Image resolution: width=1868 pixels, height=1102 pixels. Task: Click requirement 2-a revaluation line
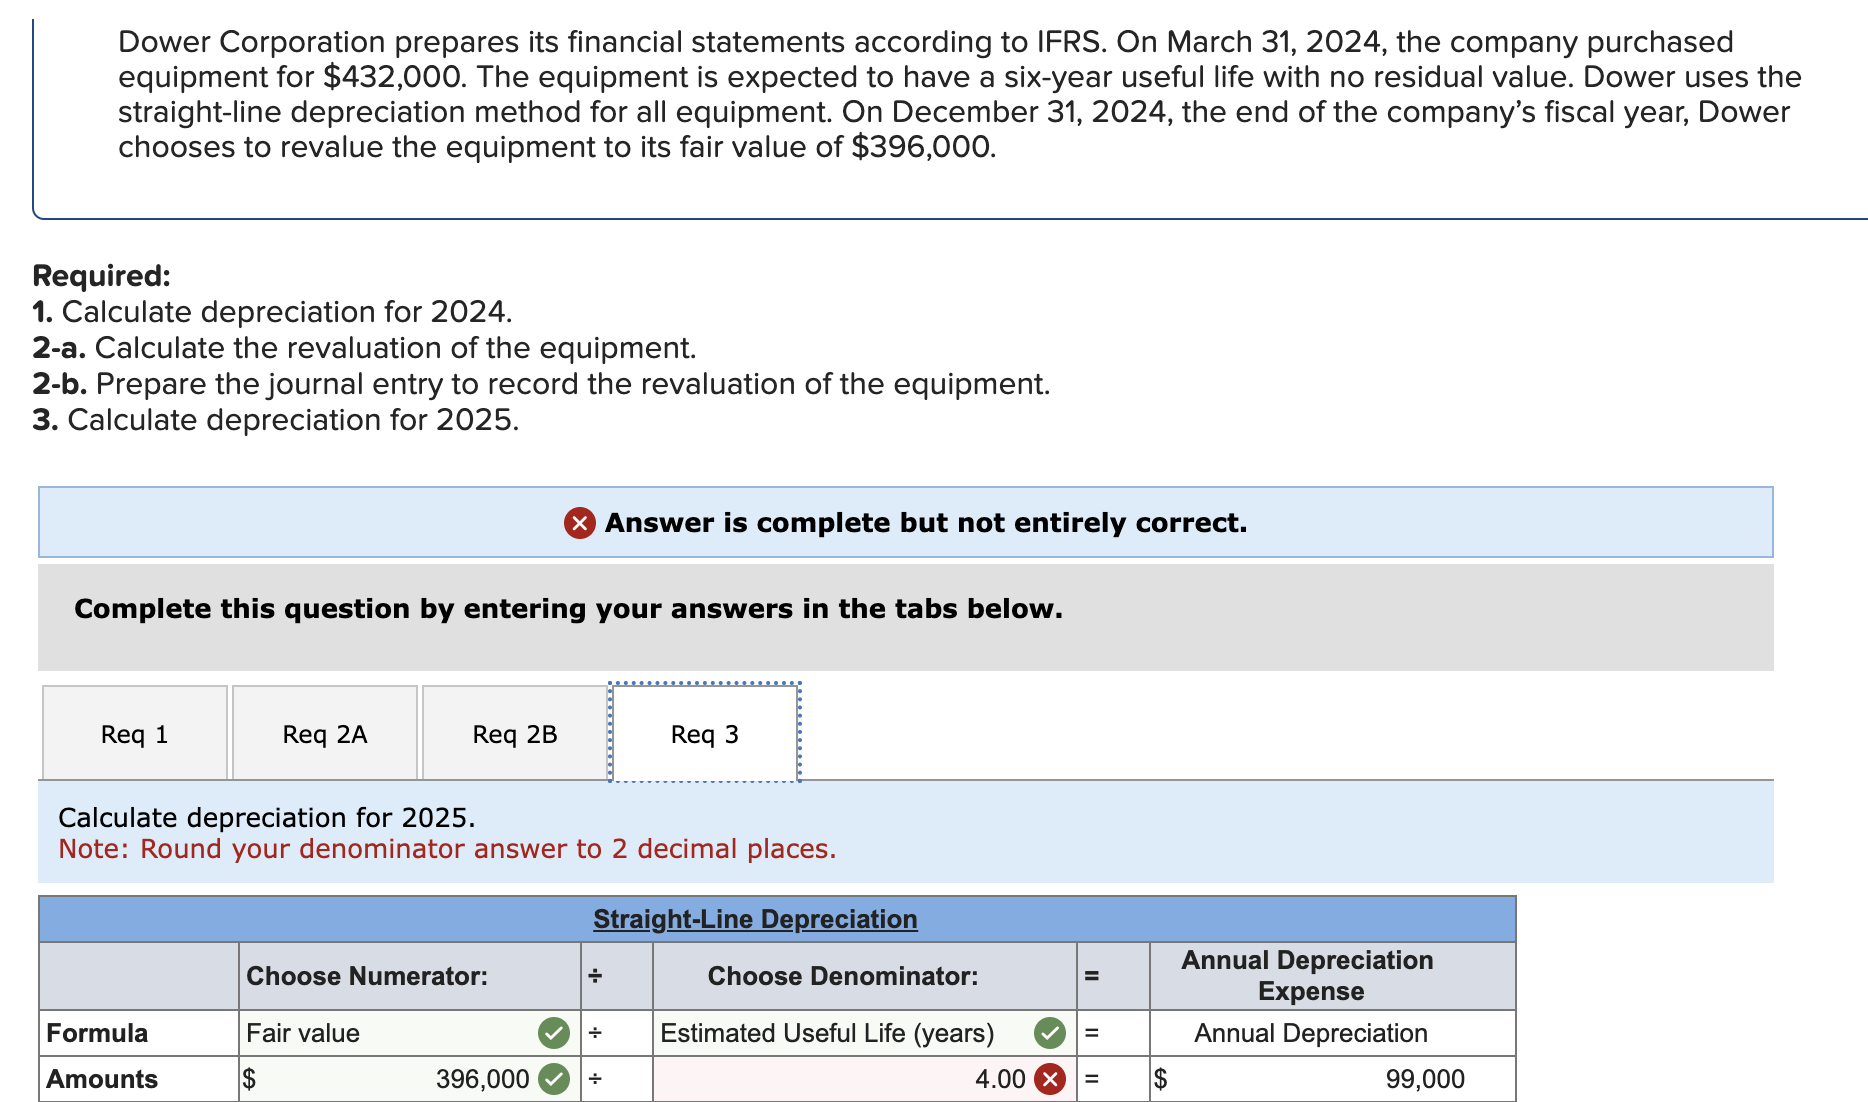[364, 348]
